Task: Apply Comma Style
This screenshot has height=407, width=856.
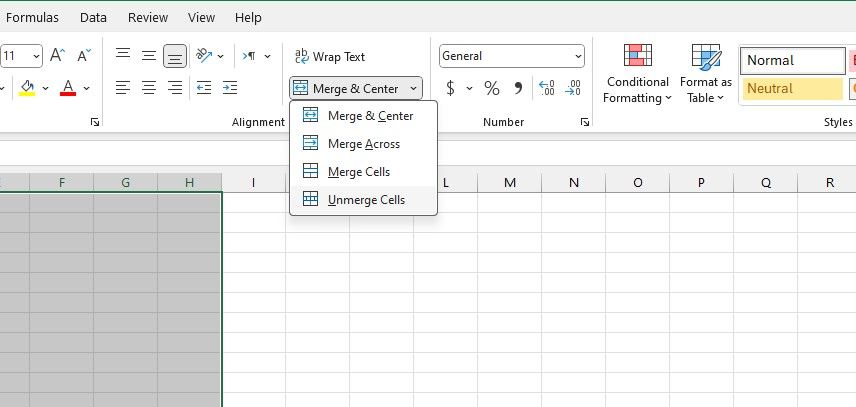Action: pos(518,88)
